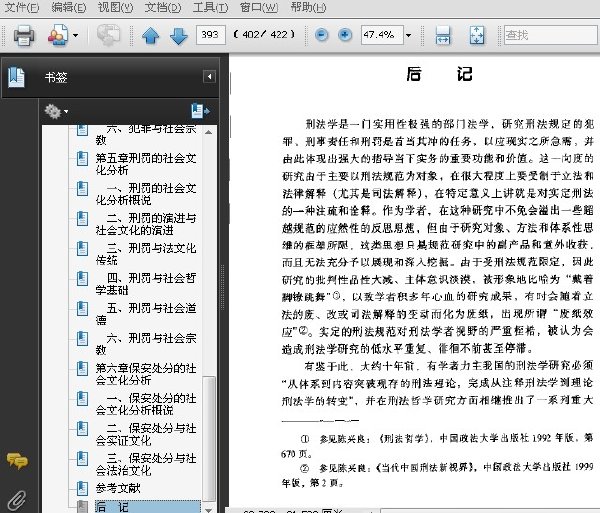Screen dimensions: 600x513
Task: Select the fit width scrolling icon
Action: (443, 35)
